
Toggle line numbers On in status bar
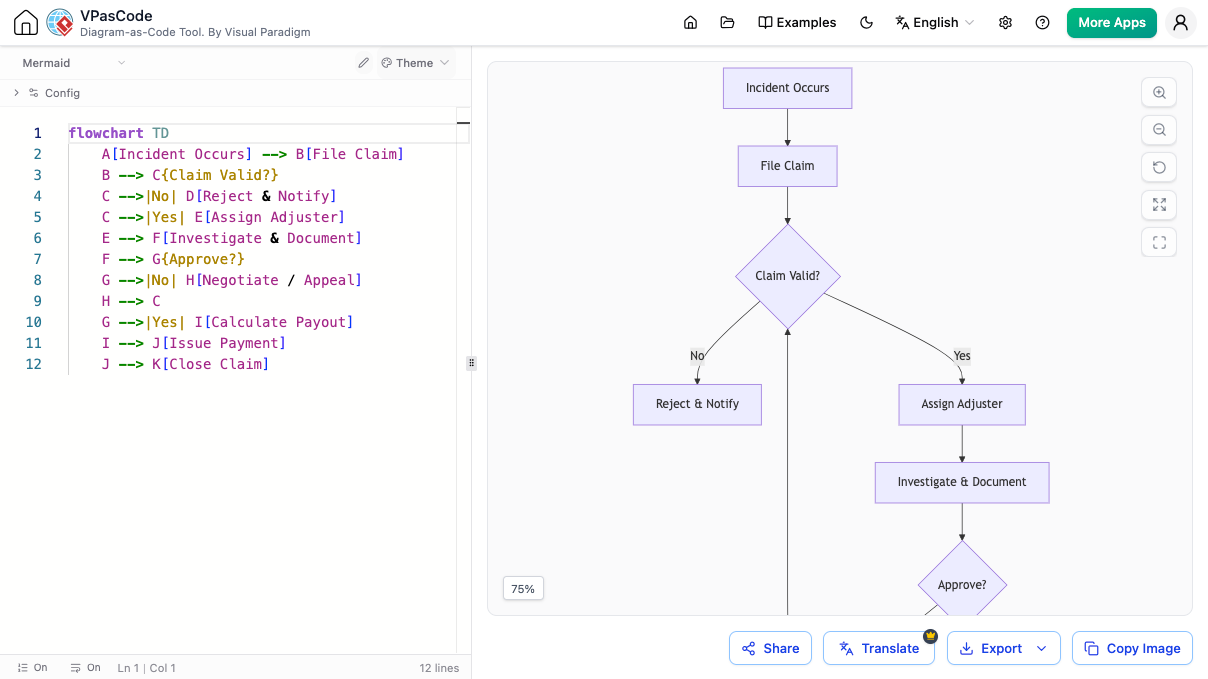(x=32, y=667)
